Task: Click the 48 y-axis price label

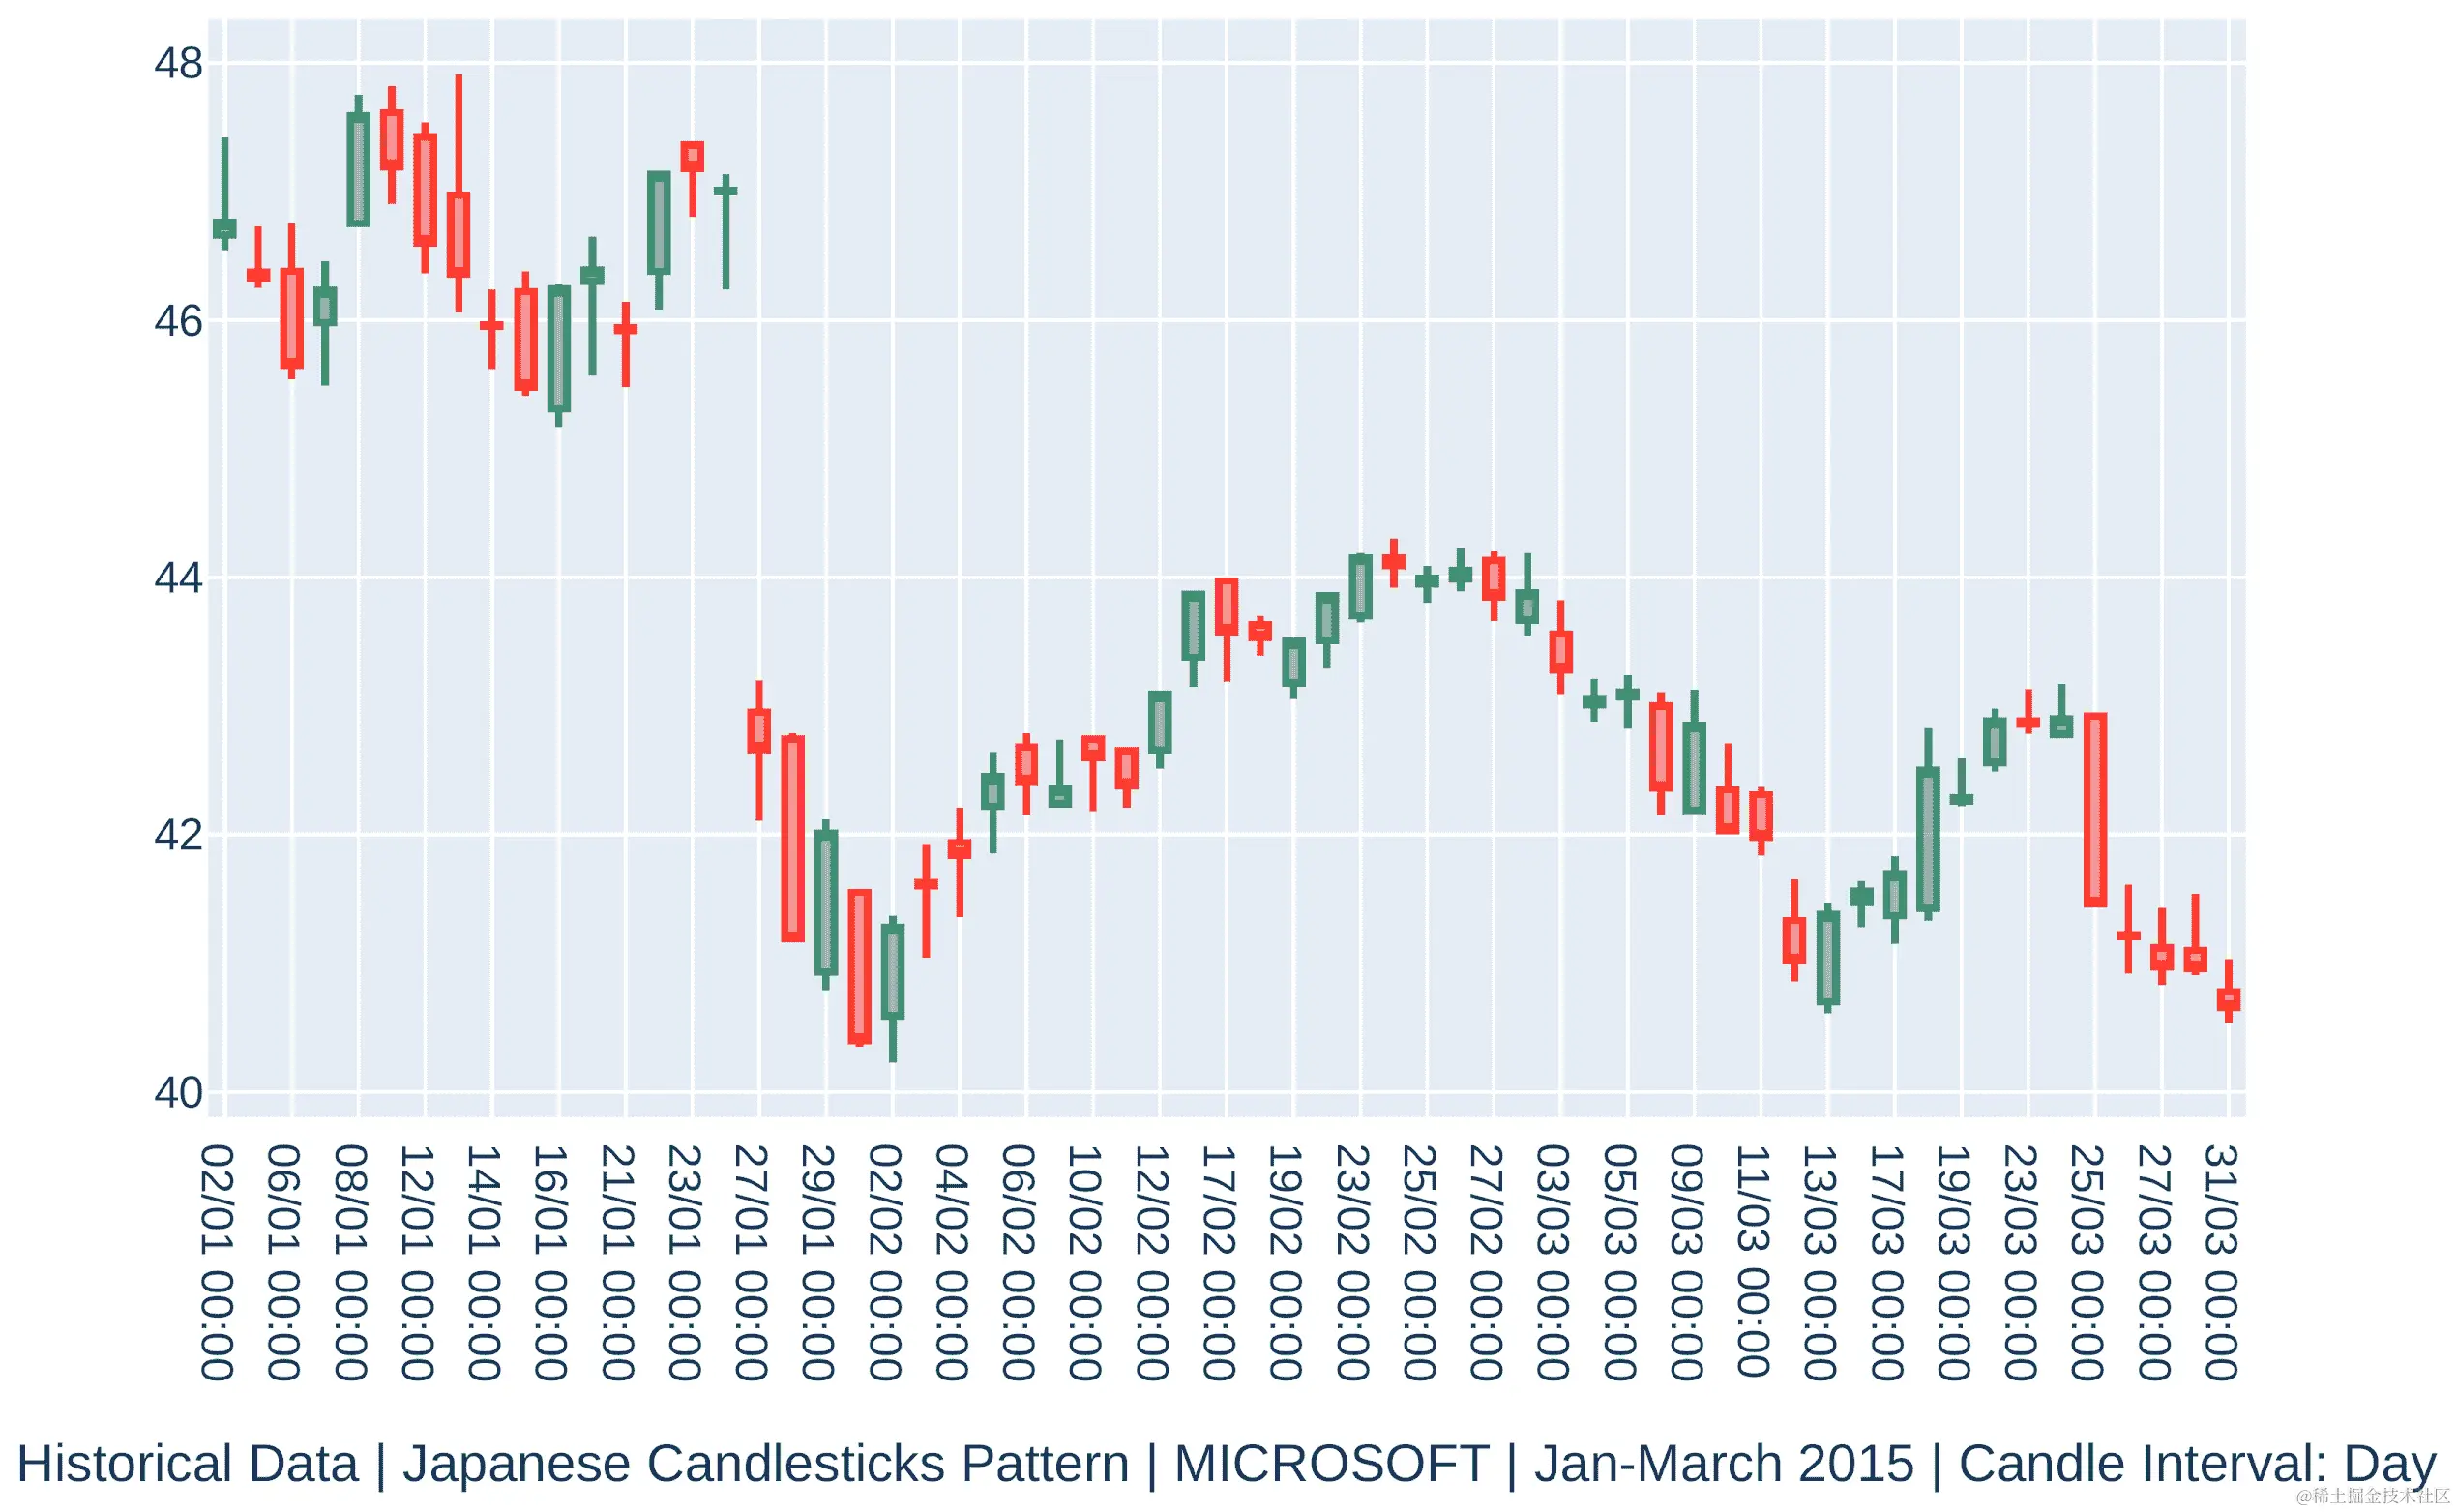Action: tap(178, 63)
